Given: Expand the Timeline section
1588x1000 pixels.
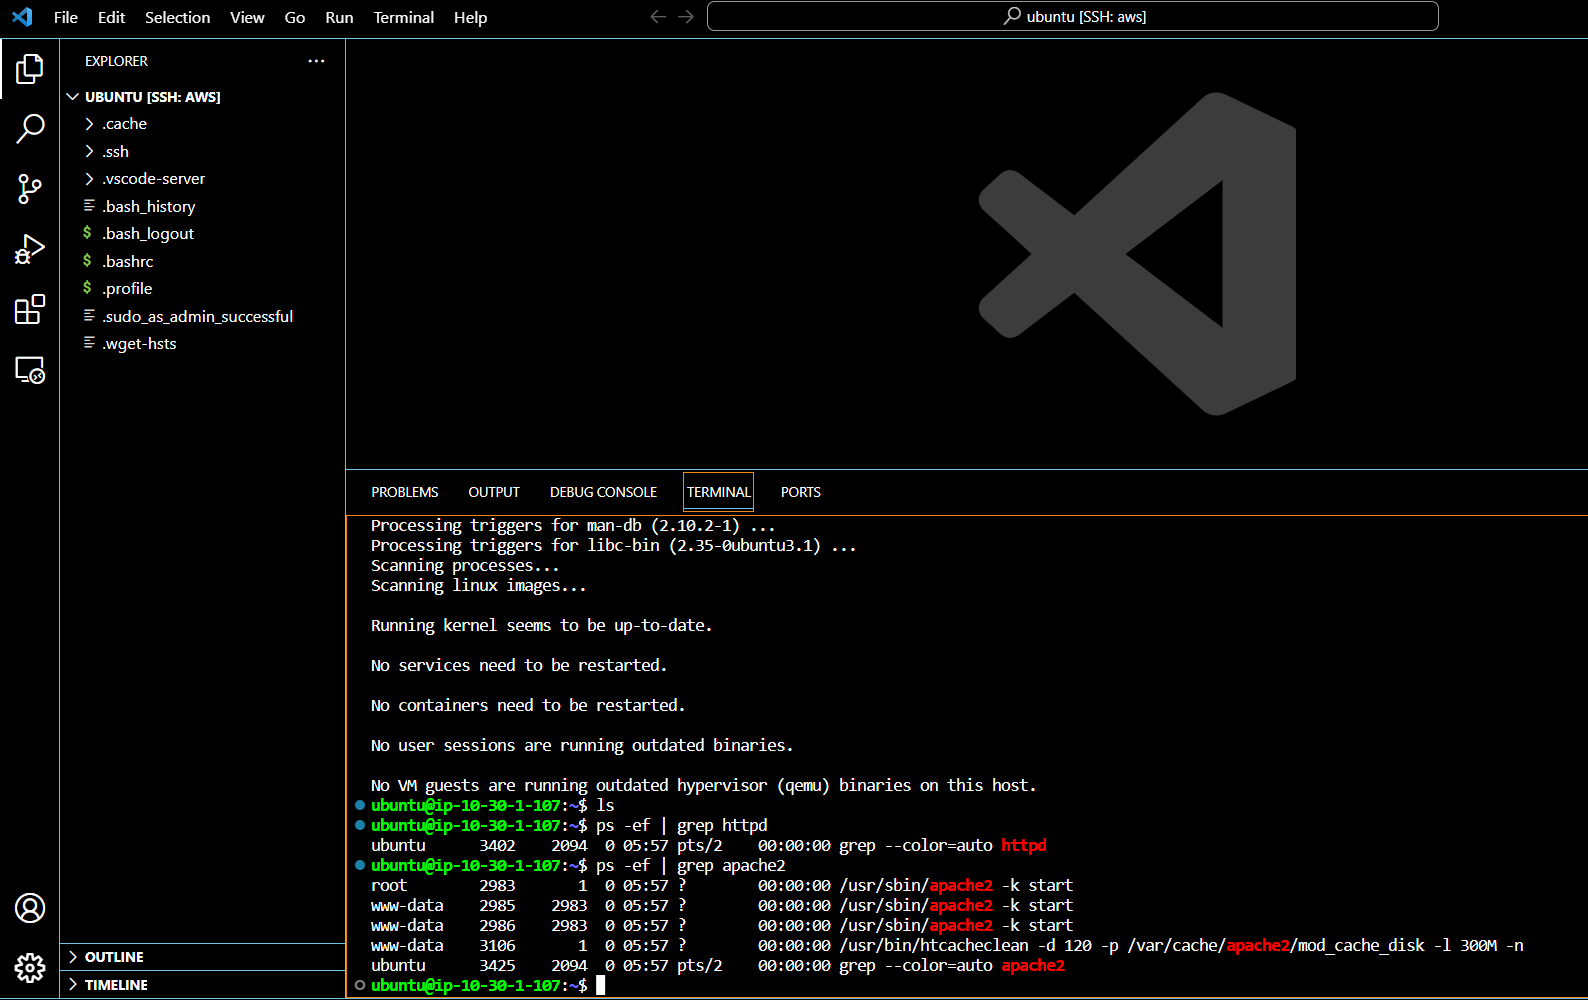Looking at the screenshot, I should coord(73,985).
